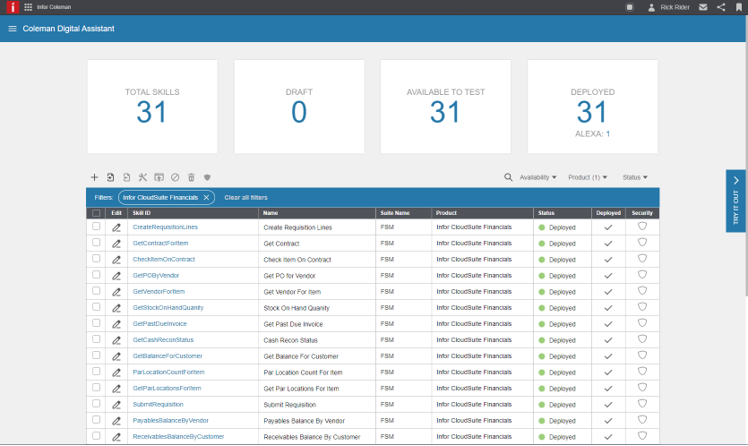Click the share icon in top bar
748x446 pixels.
721,7
